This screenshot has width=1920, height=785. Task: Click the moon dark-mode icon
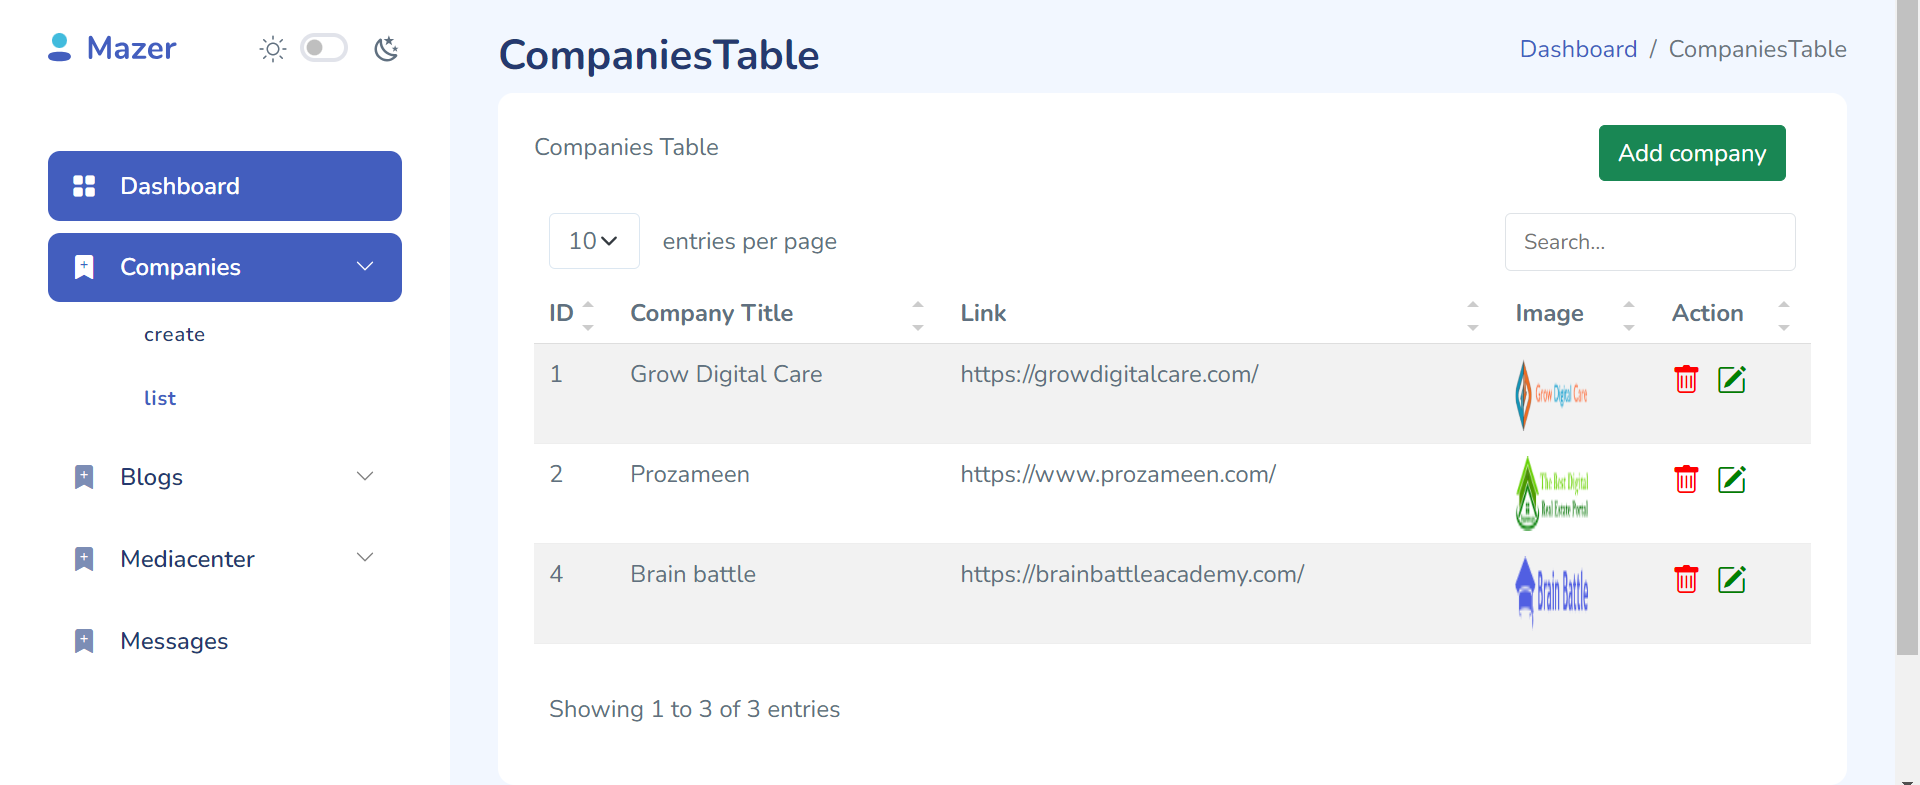[x=387, y=48]
